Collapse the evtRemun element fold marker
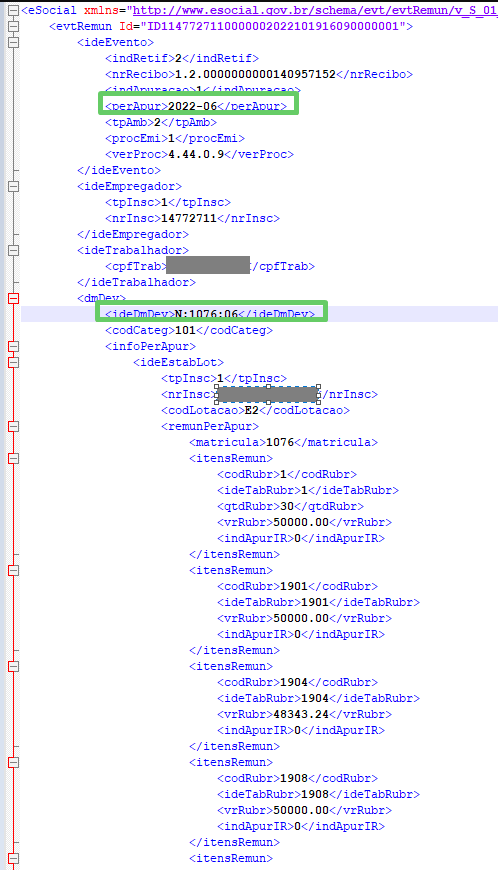Viewport: 498px width, 870px height. (x=13, y=26)
